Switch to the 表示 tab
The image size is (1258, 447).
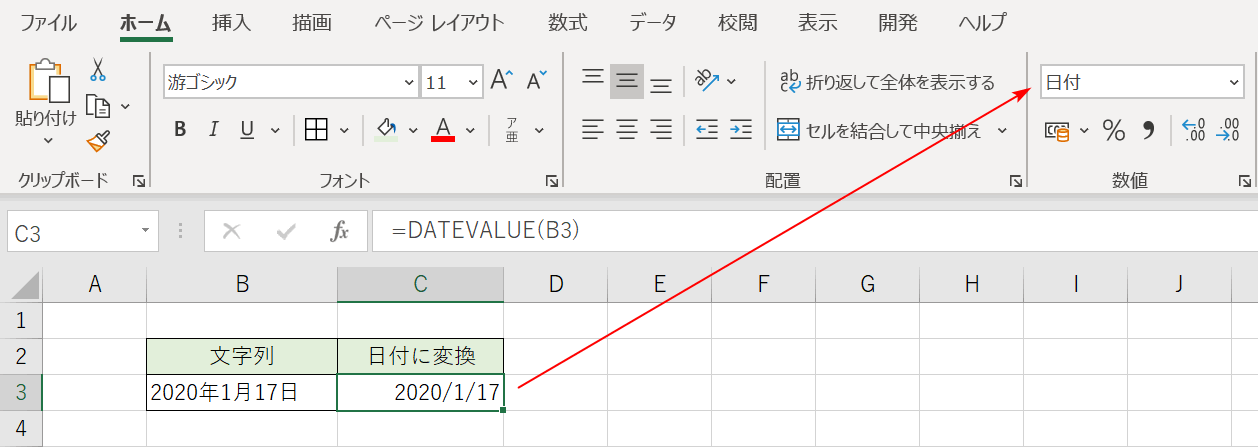coord(818,22)
